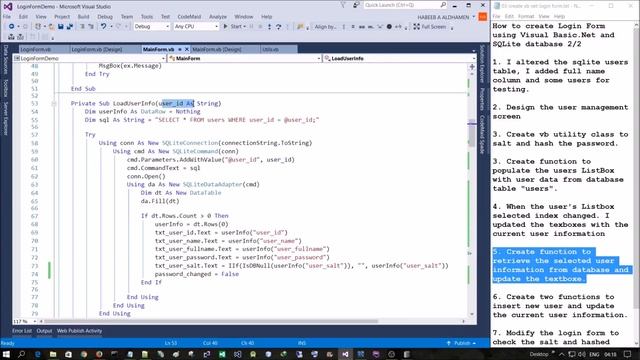Click the Quick Launch search magnifier icon
This screenshot has height=360, width=640.
(443, 5)
